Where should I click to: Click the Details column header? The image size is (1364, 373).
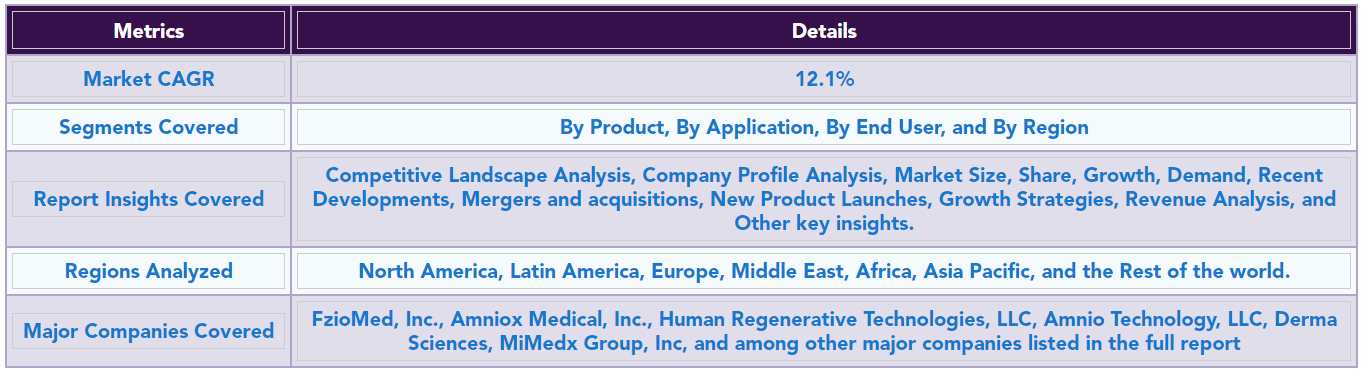coord(824,30)
